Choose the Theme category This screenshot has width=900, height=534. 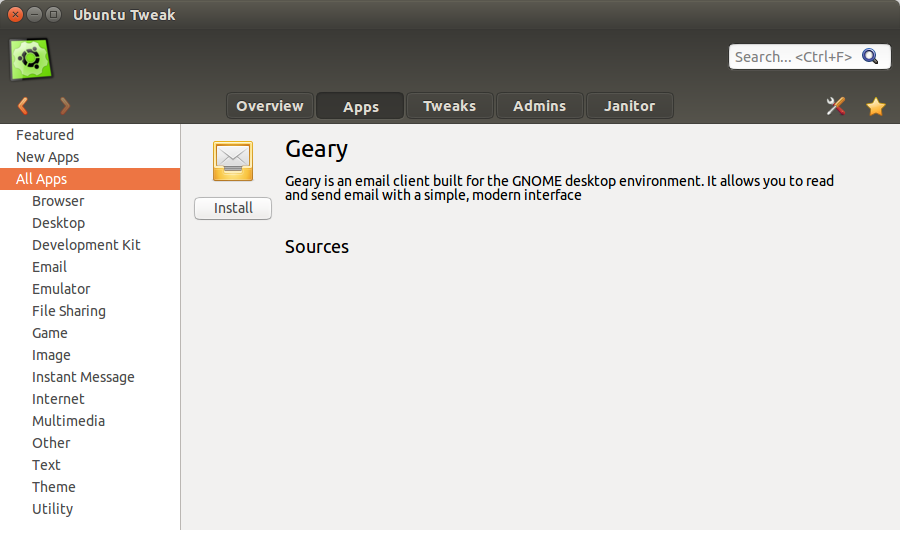pyautogui.click(x=90, y=487)
